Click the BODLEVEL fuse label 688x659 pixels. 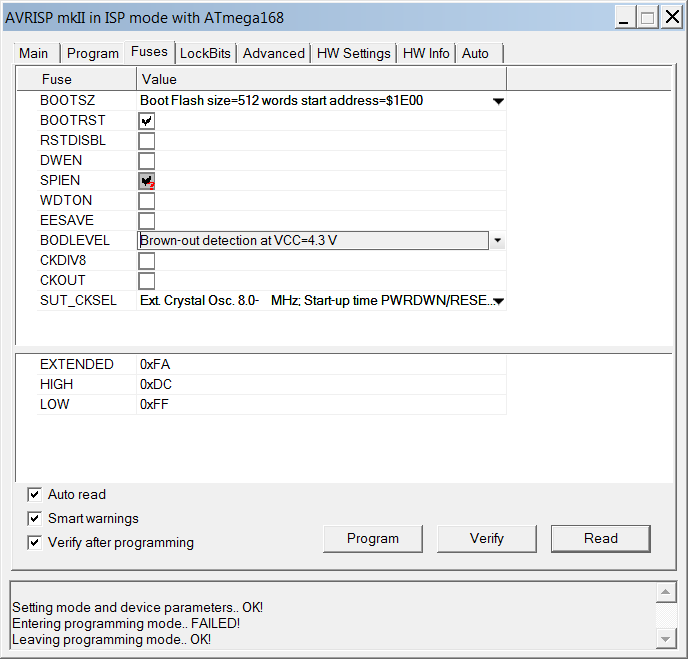point(75,240)
